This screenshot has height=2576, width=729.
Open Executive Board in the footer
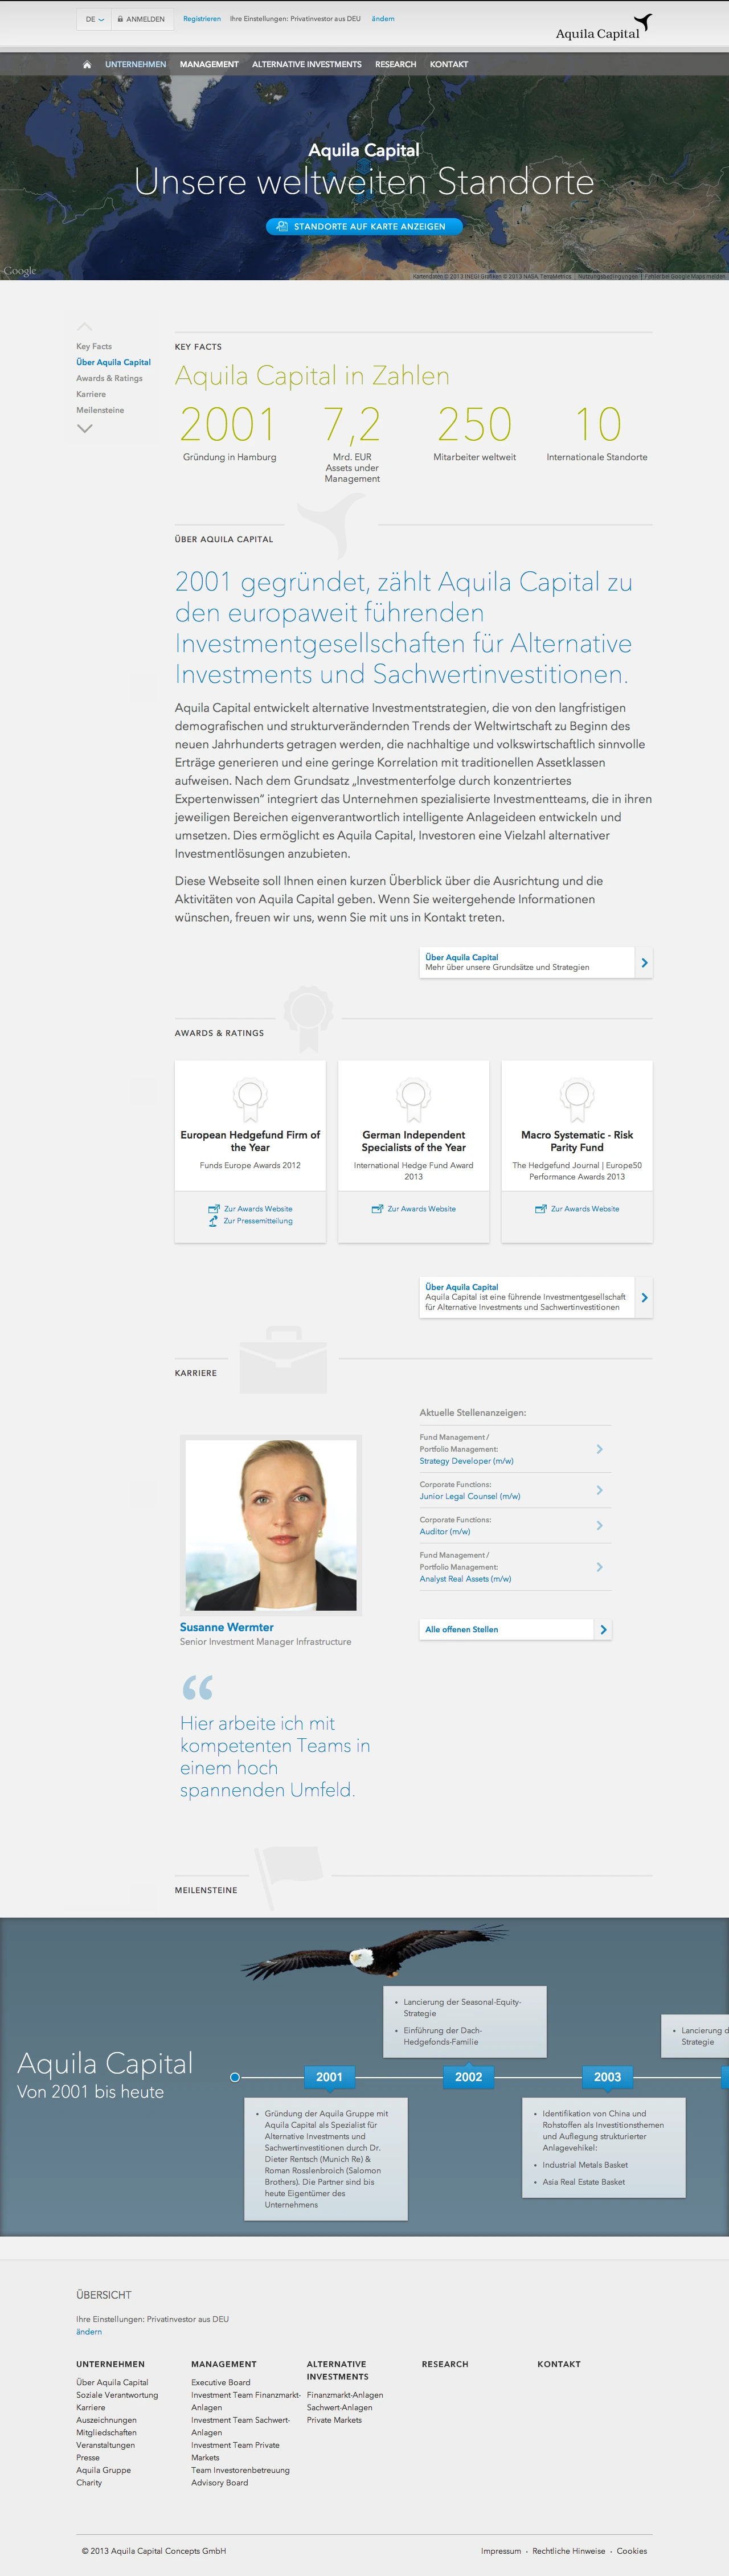pos(221,2382)
